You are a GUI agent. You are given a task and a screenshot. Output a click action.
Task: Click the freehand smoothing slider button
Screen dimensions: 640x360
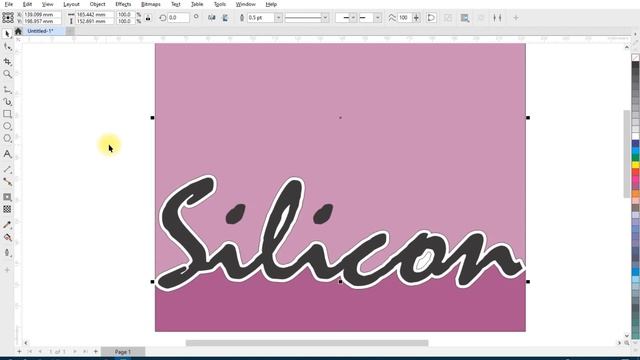coord(416,18)
